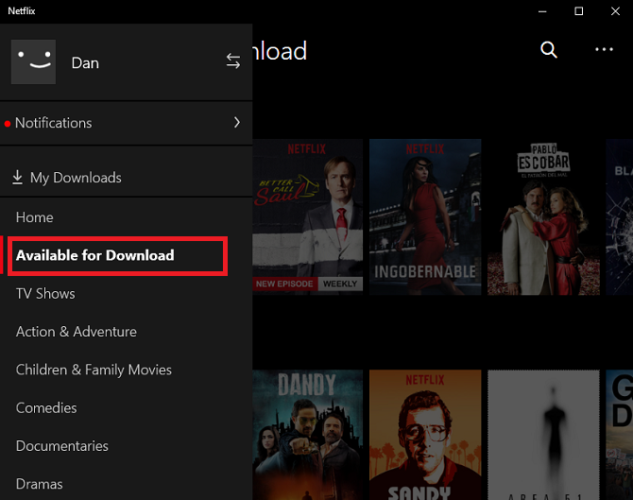Click the switch profile arrows icon
633x500 pixels.
233,61
